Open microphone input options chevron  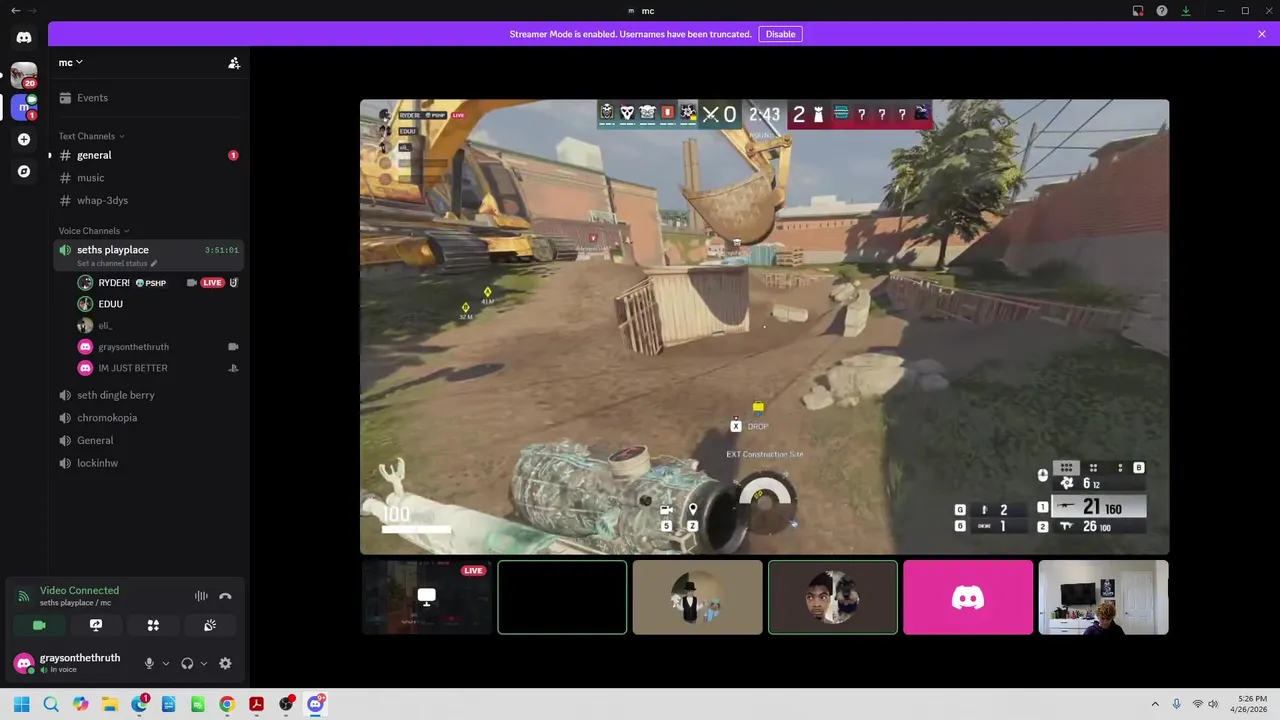(166, 663)
